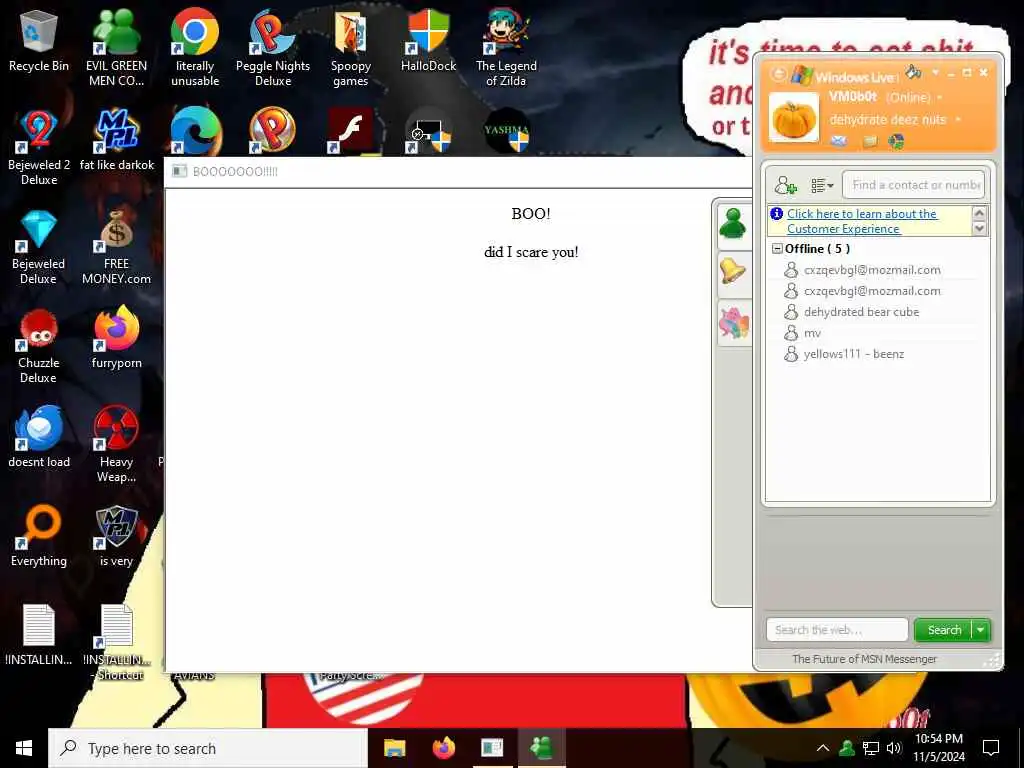Select the Flash Player desktop shortcut
Image resolution: width=1024 pixels, height=768 pixels.
351,131
